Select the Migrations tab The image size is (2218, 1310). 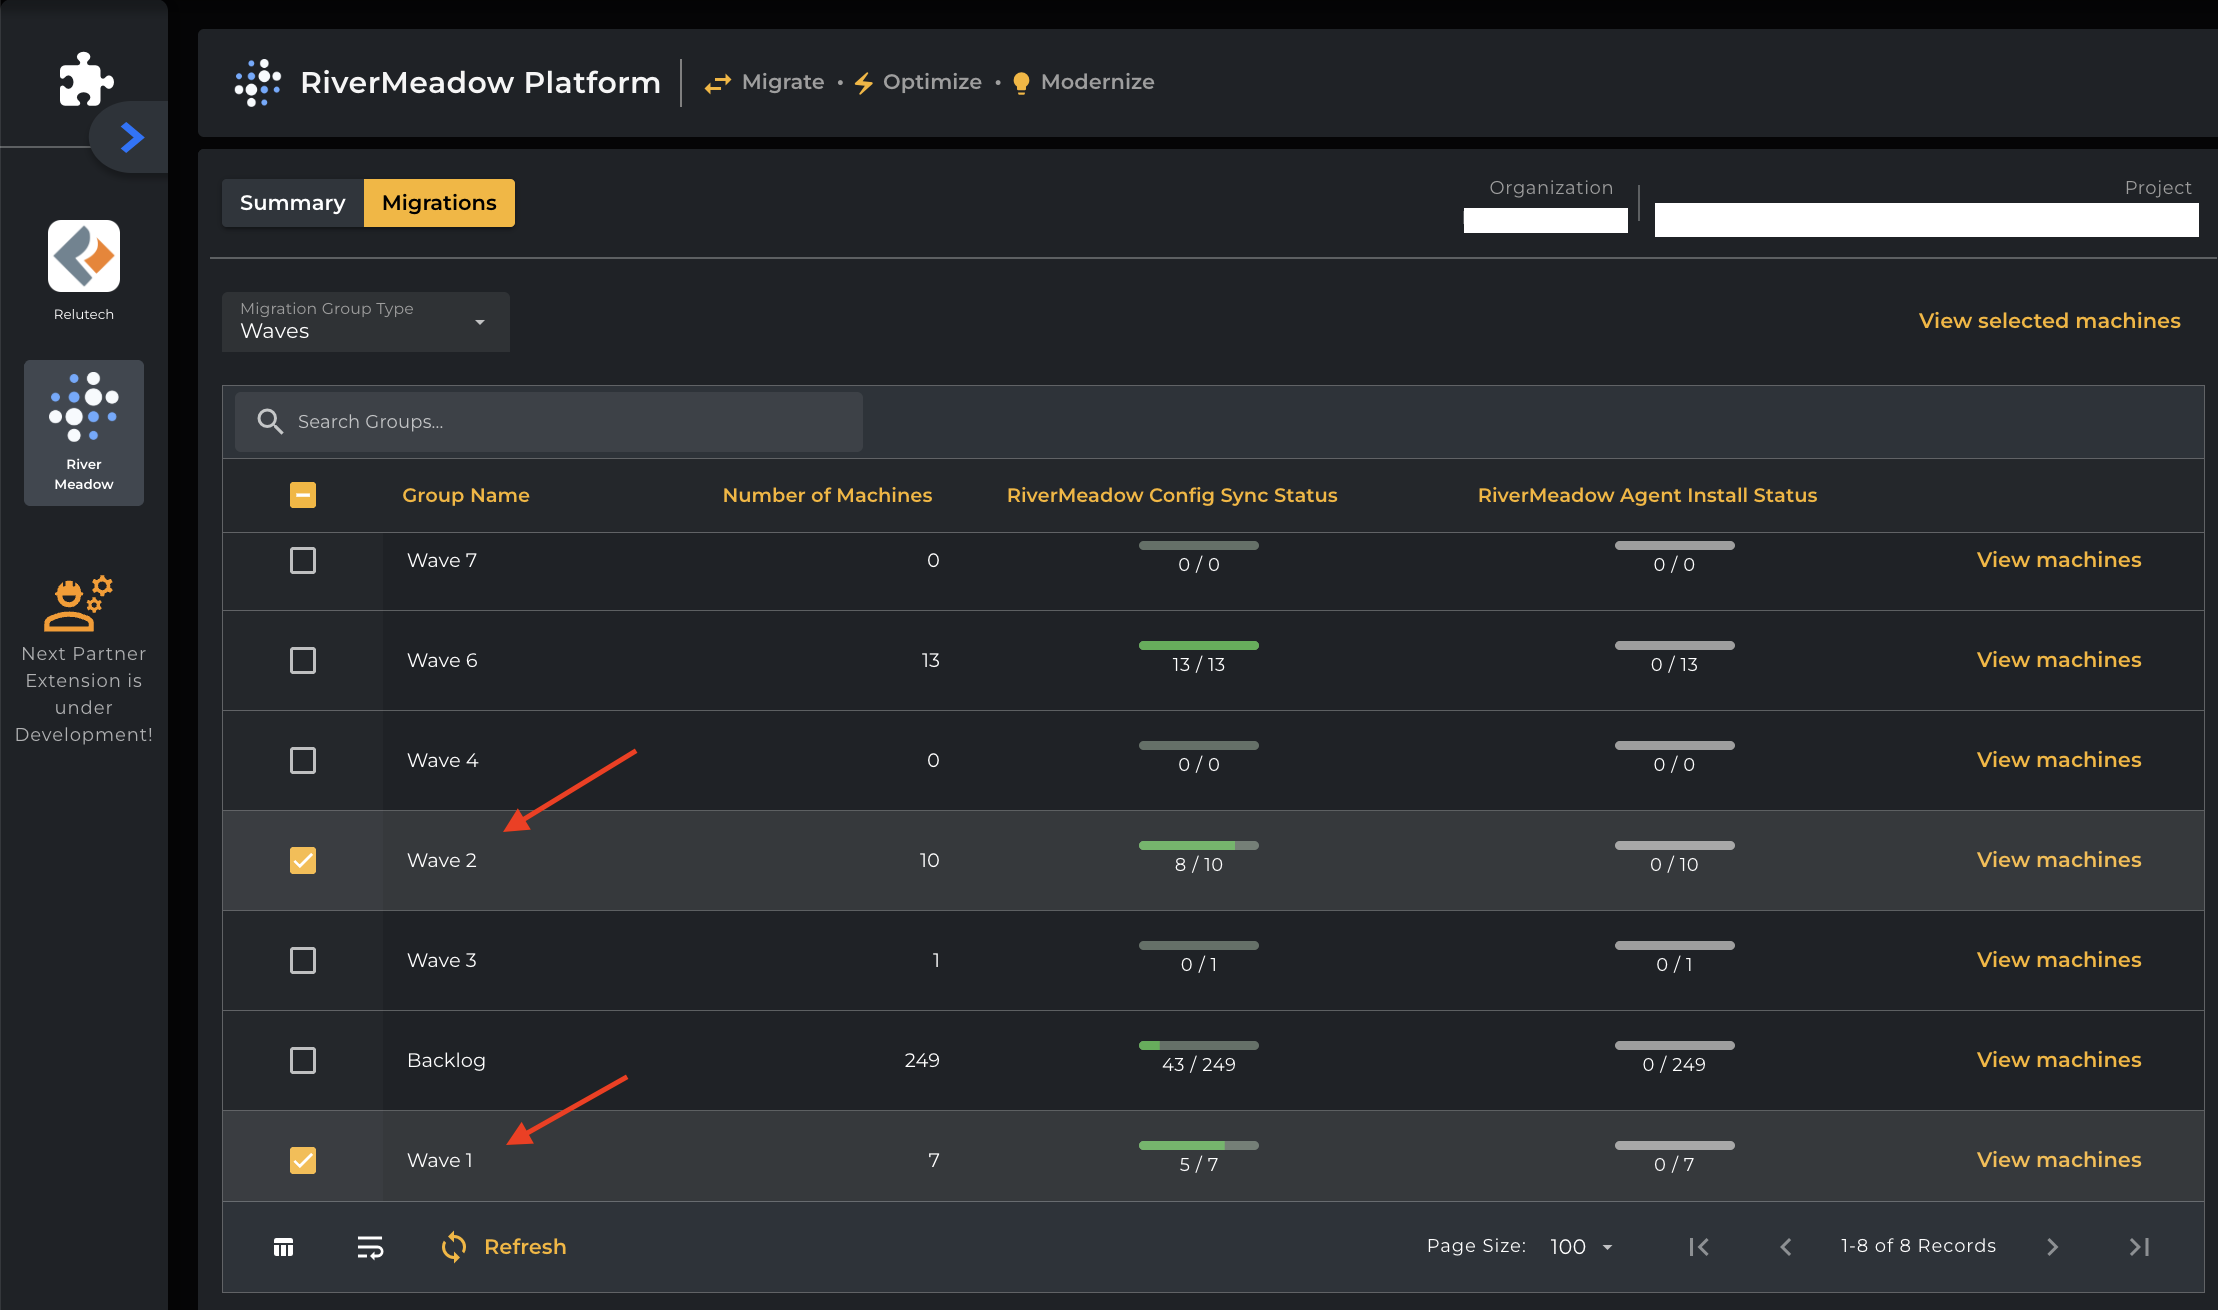(x=439, y=203)
